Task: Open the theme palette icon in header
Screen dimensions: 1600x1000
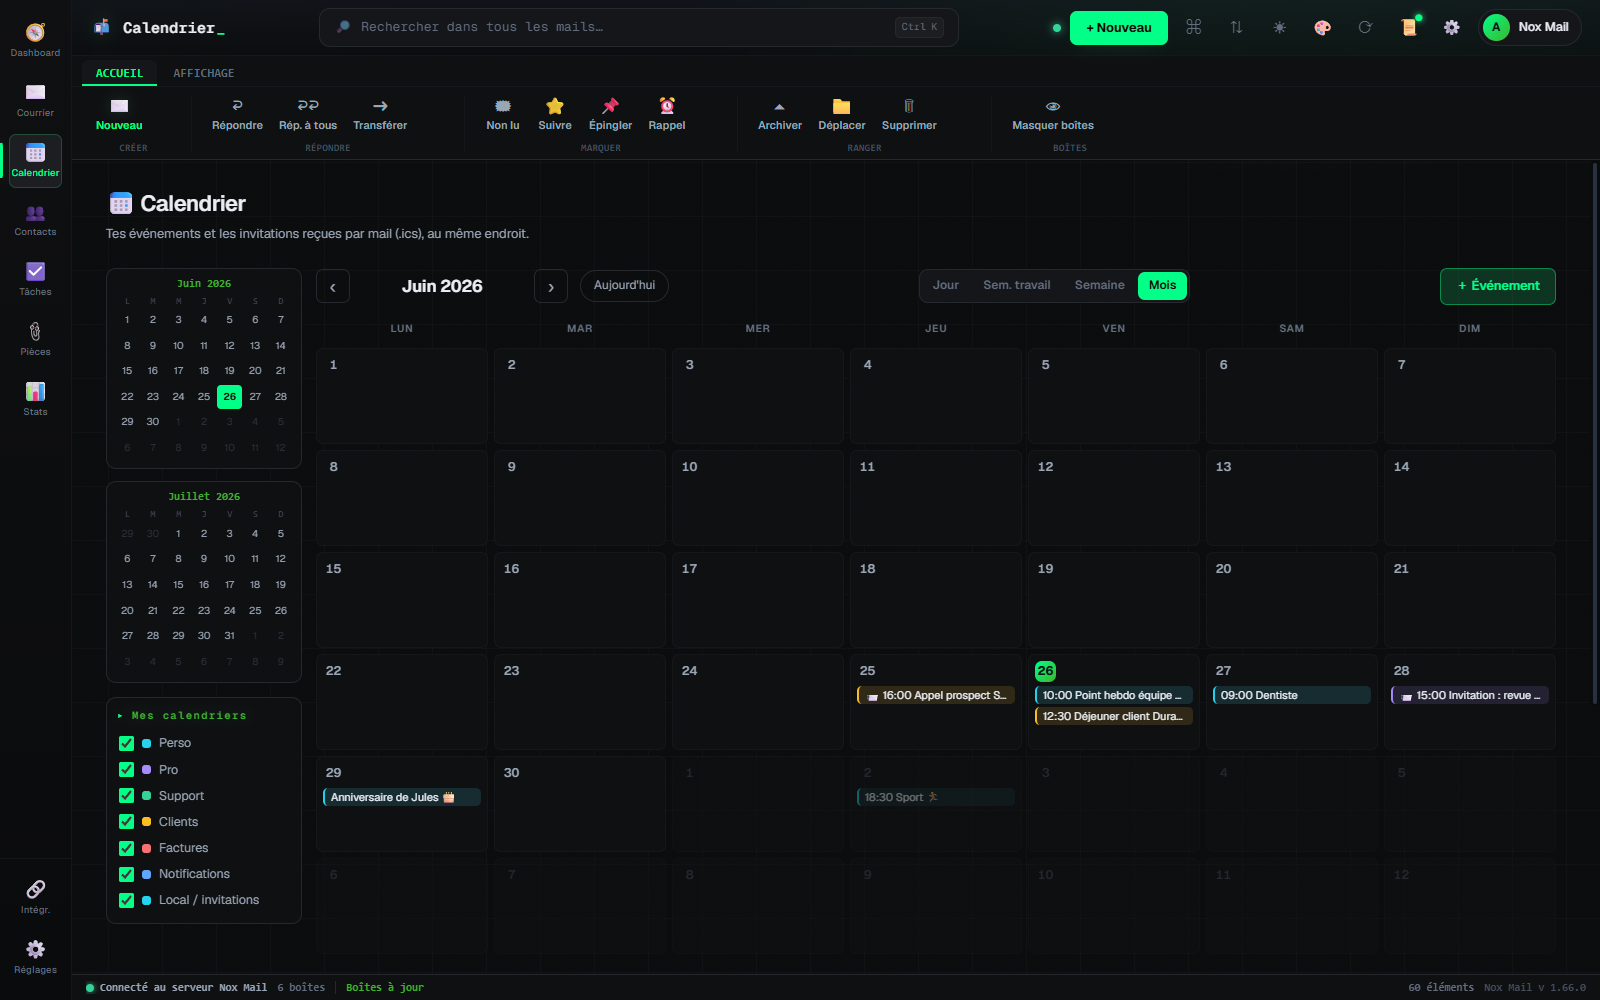Action: click(x=1322, y=28)
